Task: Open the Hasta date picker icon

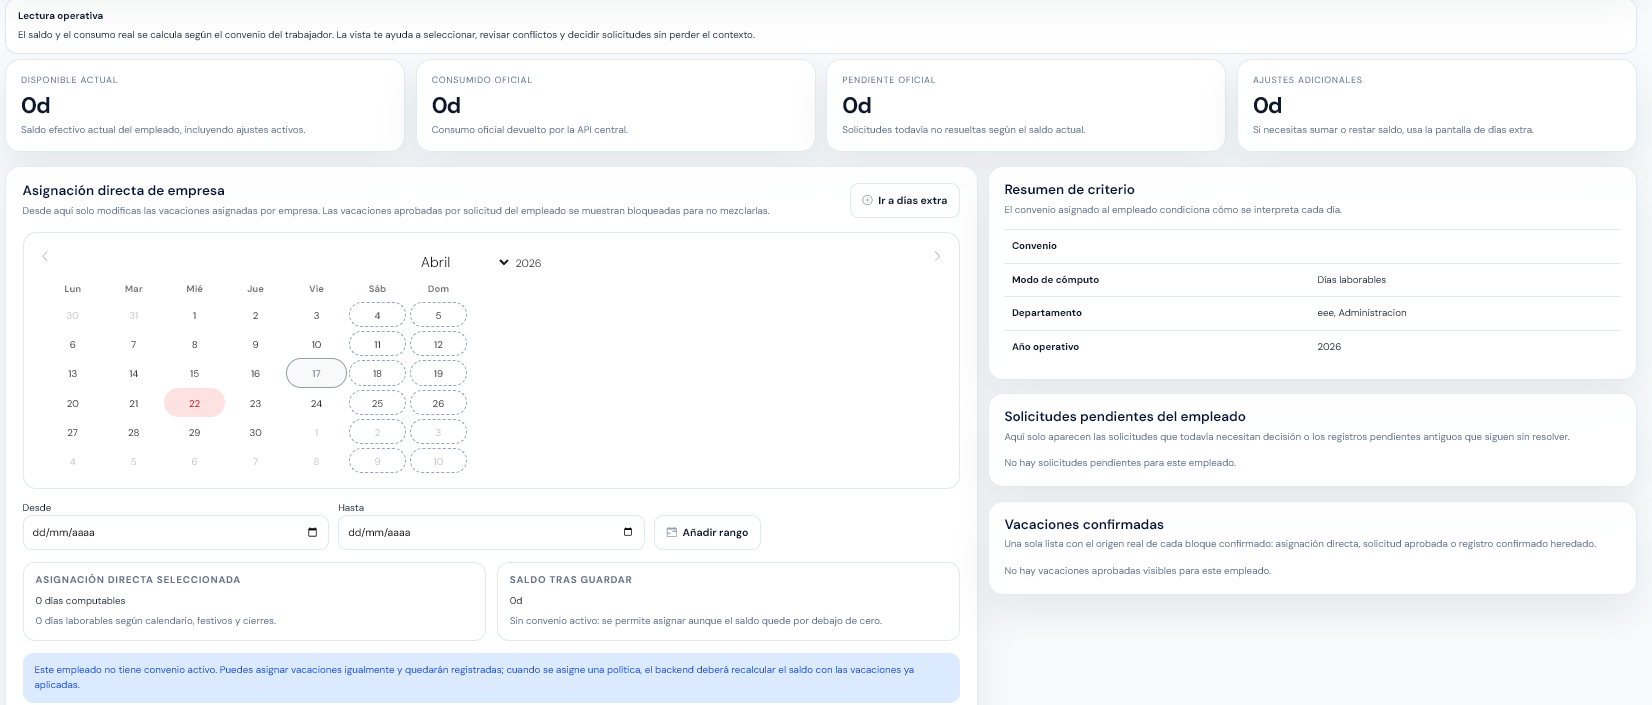Action: (x=628, y=532)
